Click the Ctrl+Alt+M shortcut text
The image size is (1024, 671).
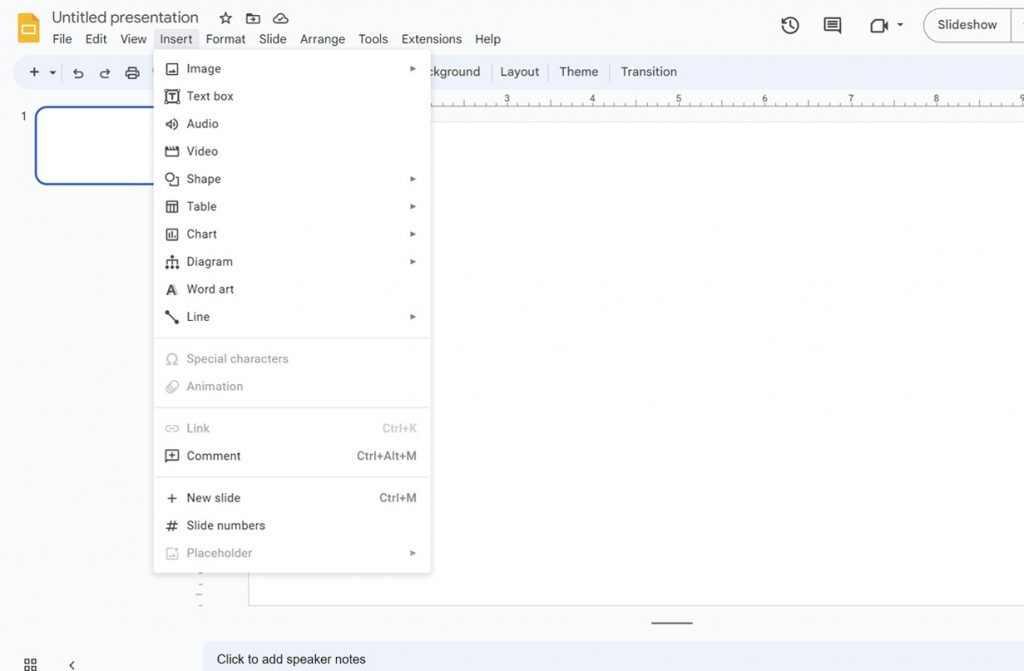point(387,456)
